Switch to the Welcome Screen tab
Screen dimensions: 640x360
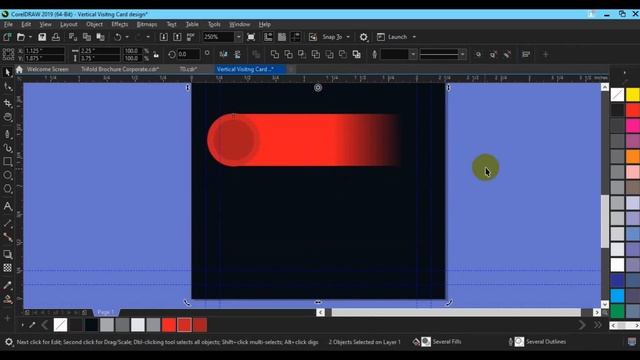point(48,69)
